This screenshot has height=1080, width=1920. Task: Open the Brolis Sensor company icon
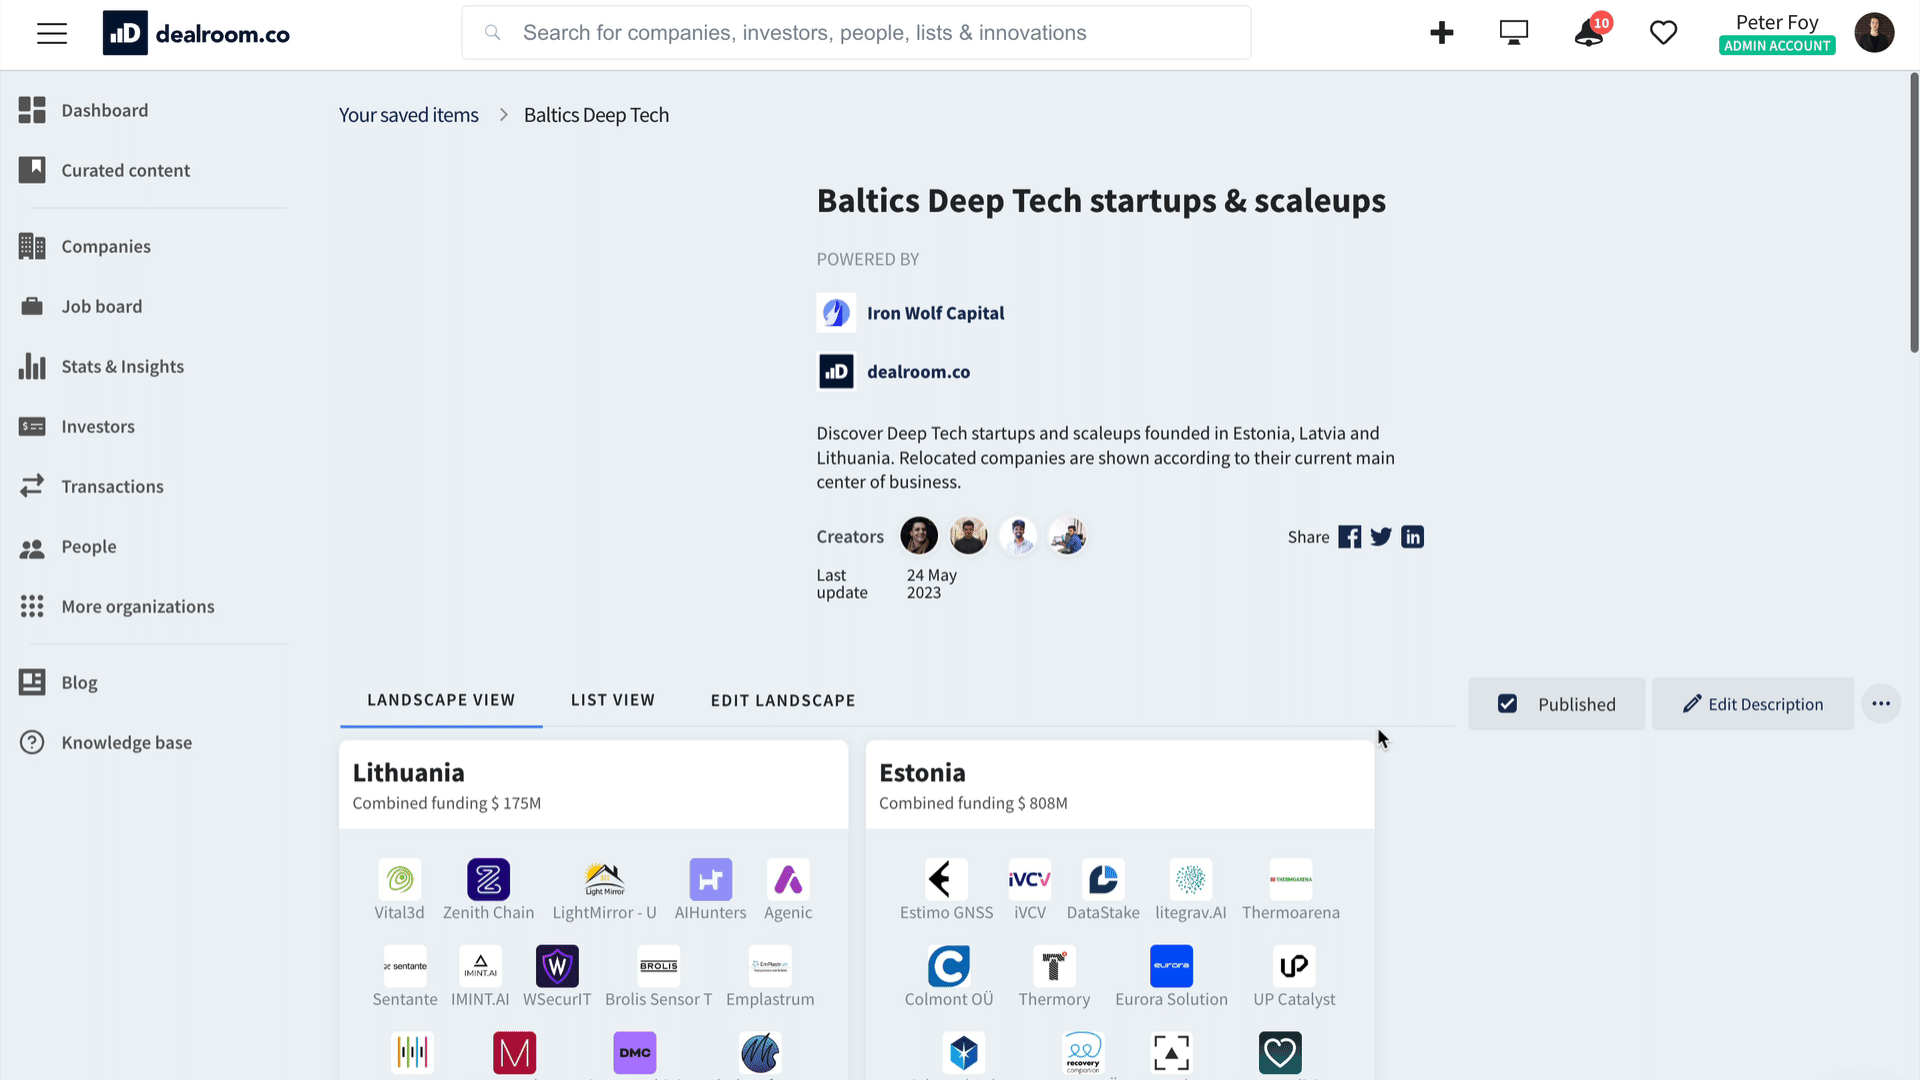(658, 966)
